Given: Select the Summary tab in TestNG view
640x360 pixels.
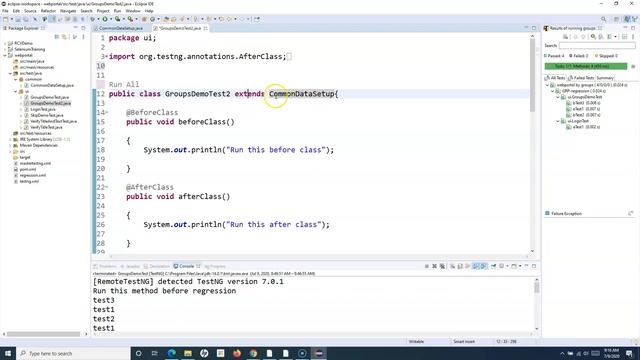Looking at the screenshot, I should pyautogui.click(x=605, y=78).
